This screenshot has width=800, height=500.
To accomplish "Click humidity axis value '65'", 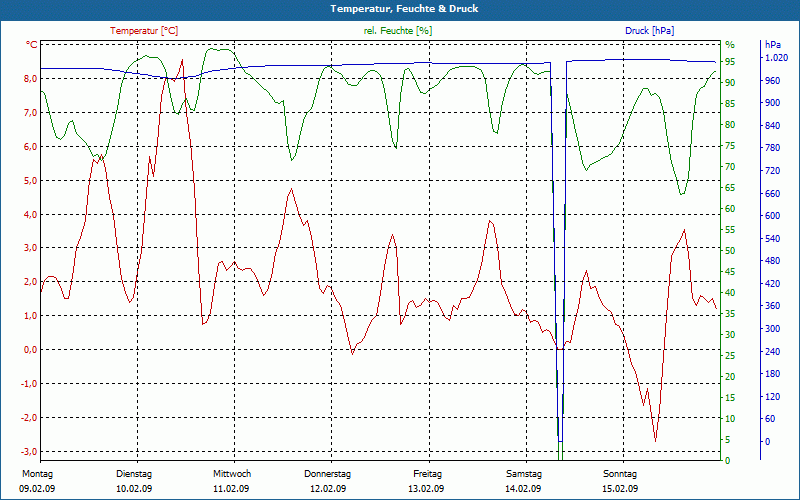I will 730,188.
